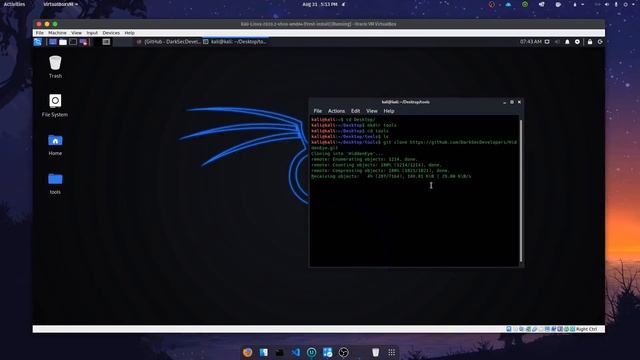Open the terminal in the dock
Image resolution: width=640 pixels, height=360 pixels.
tap(280, 352)
